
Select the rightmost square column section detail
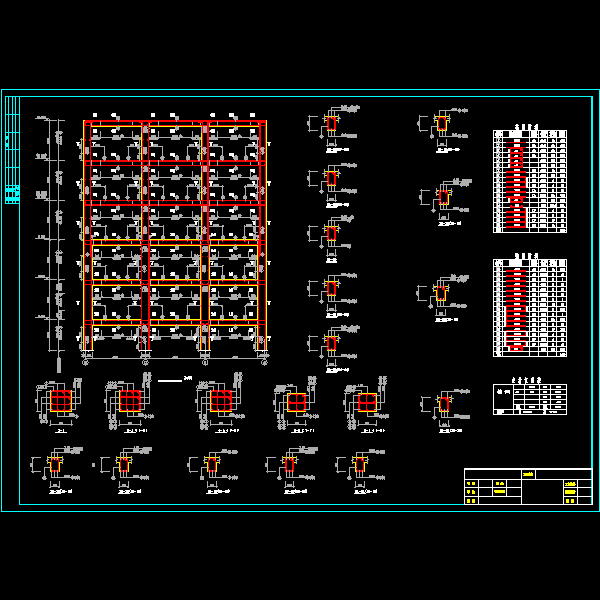pos(367,402)
